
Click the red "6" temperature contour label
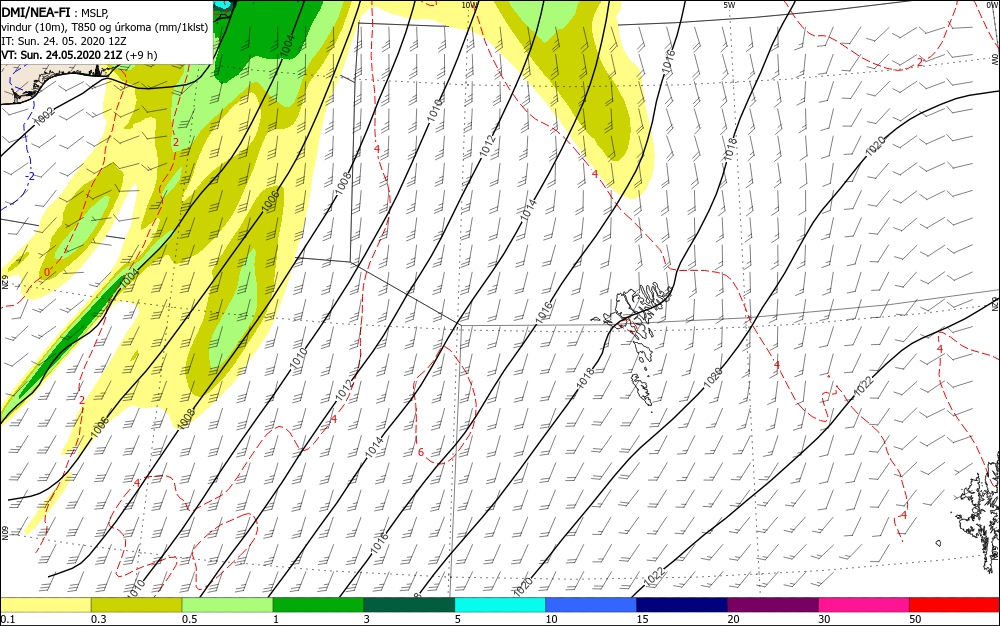(x=421, y=453)
